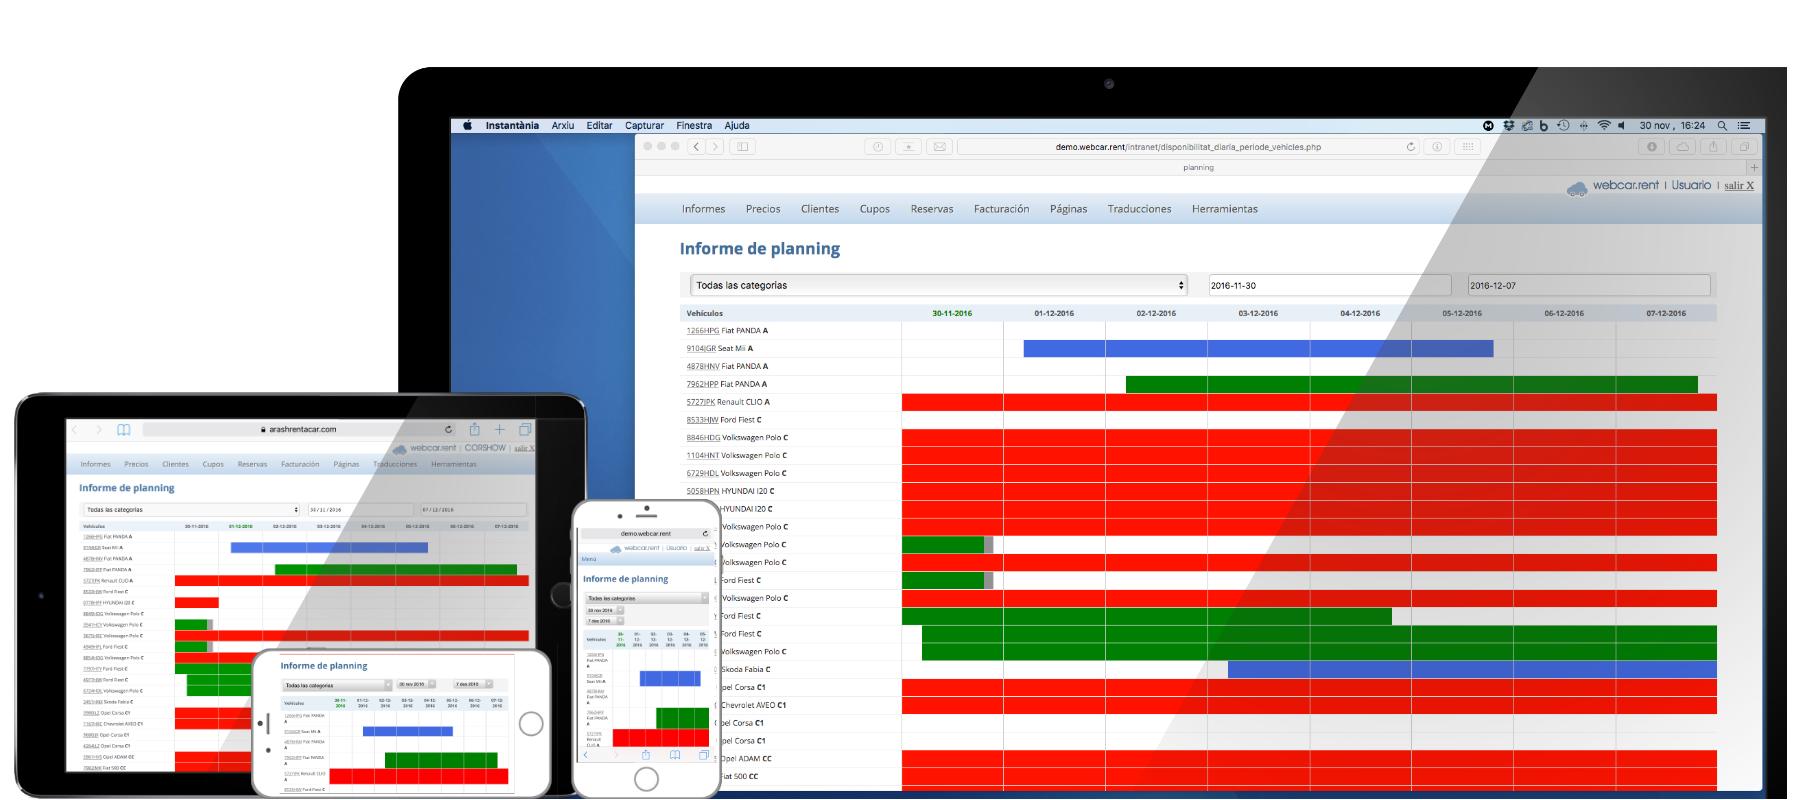Screen dimensions: 1800x800
Task: Tap the share icon in iPad Safari toolbar
Action: tap(475, 430)
